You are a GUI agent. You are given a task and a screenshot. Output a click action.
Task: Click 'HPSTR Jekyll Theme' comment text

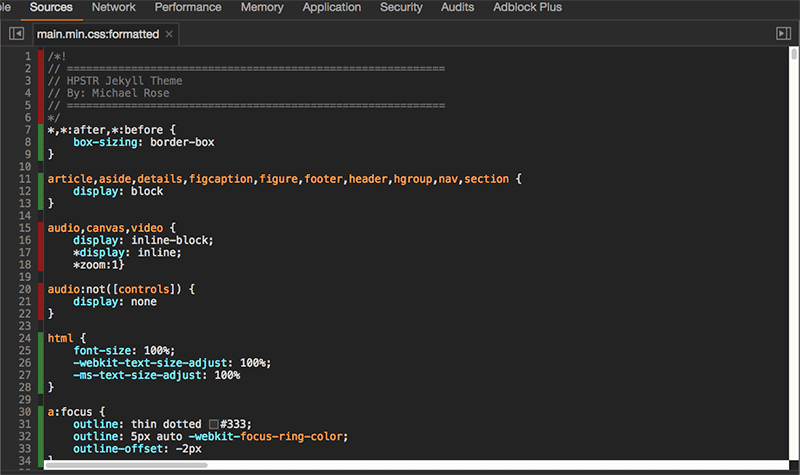click(124, 81)
